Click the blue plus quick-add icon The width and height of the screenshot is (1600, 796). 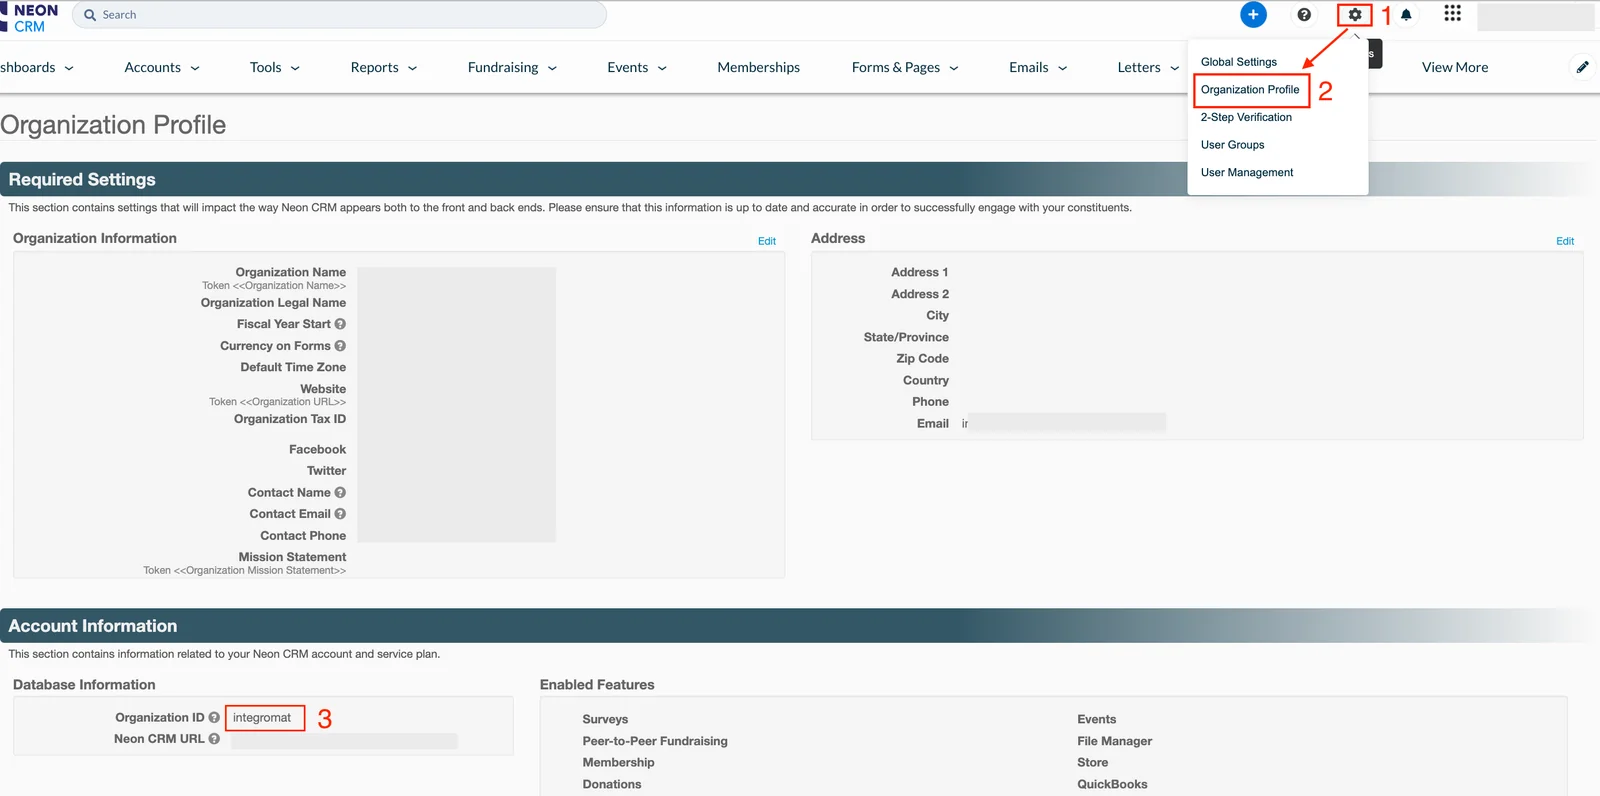click(1253, 15)
